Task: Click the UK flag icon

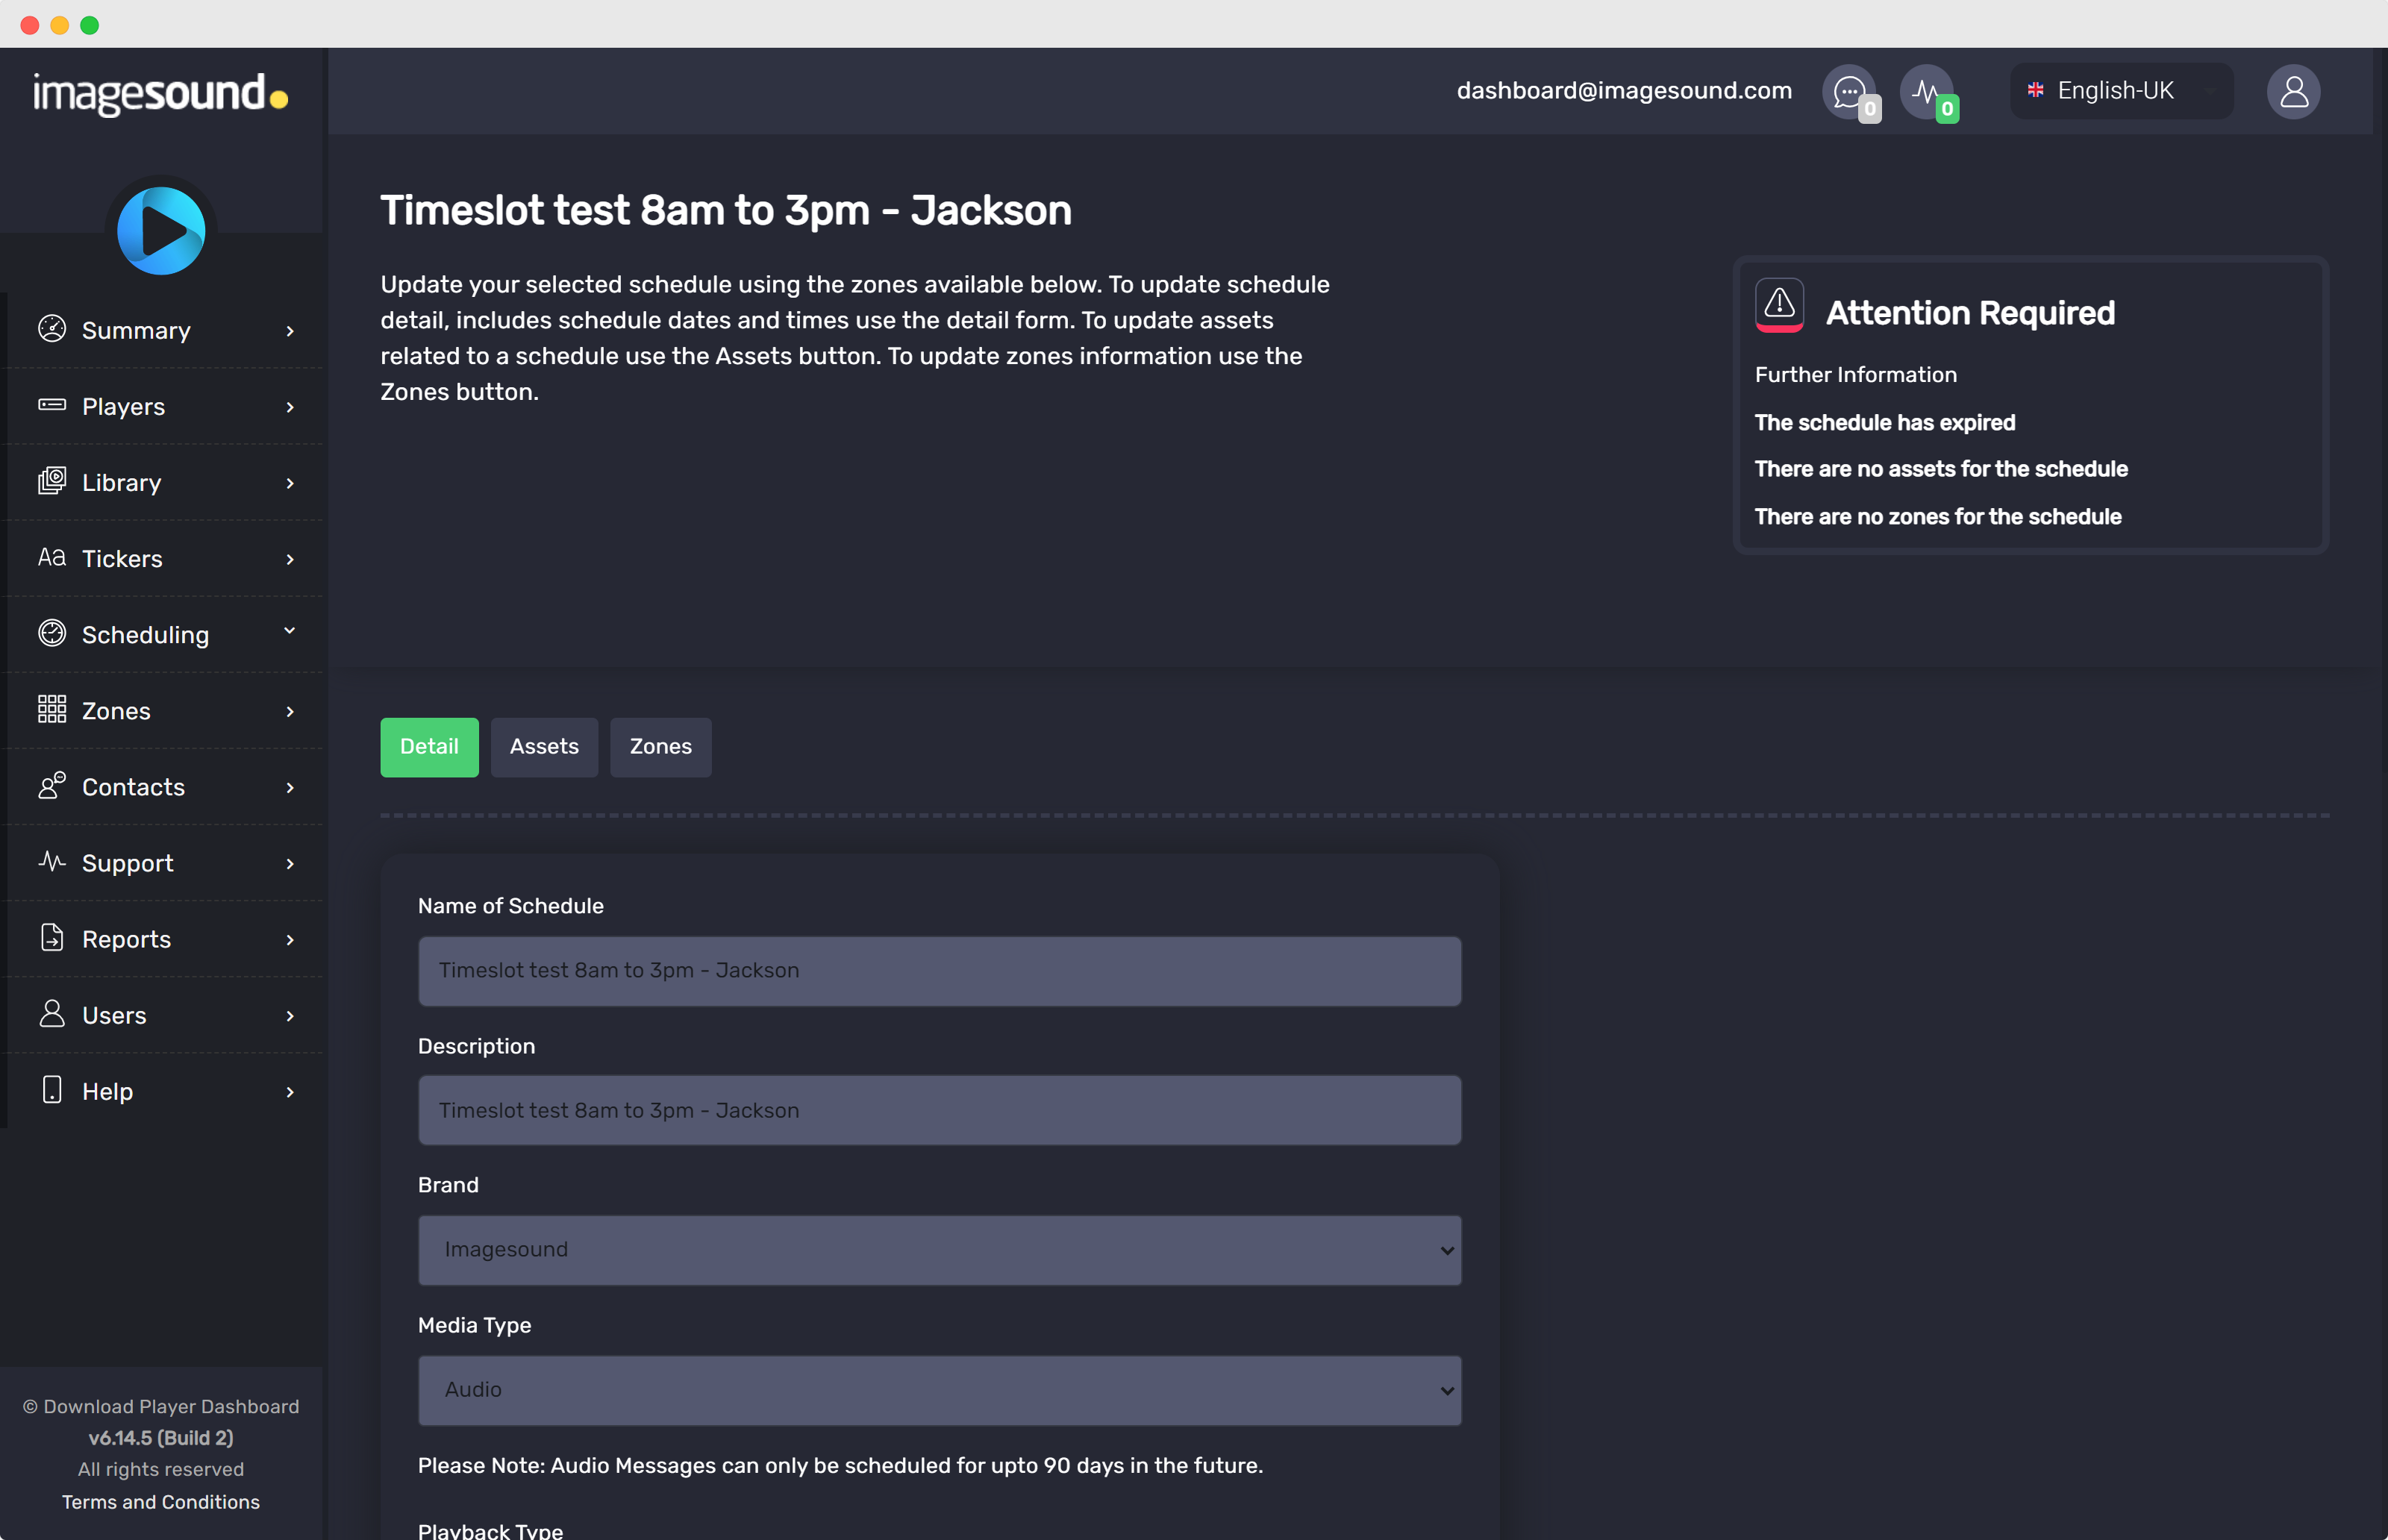Action: [2035, 90]
